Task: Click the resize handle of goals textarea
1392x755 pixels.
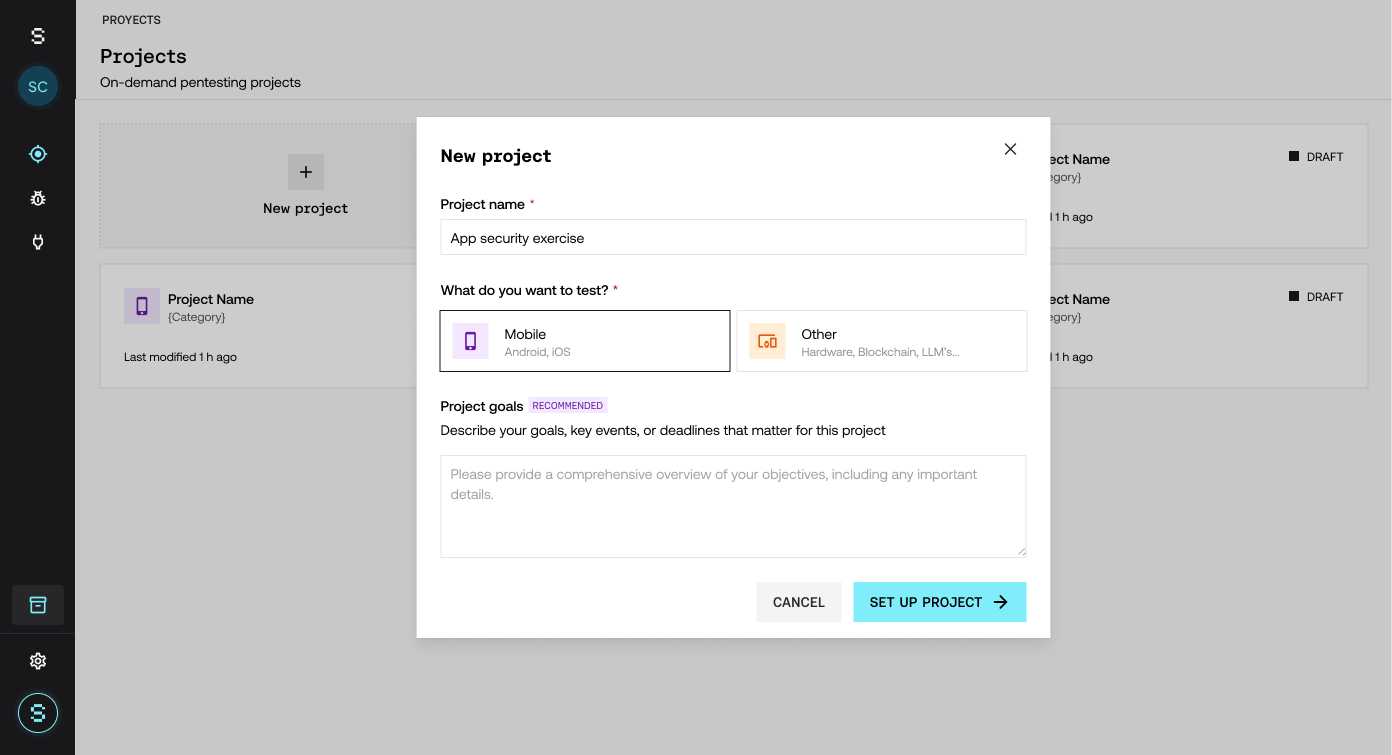Action: 1021,551
